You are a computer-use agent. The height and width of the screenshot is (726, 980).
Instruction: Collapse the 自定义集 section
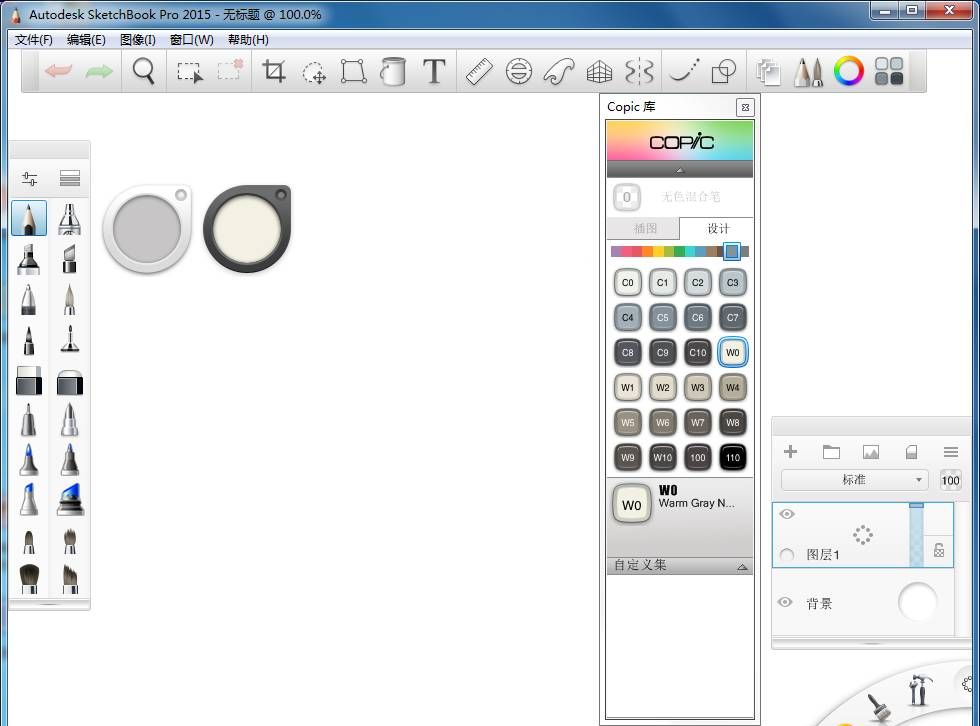point(742,567)
